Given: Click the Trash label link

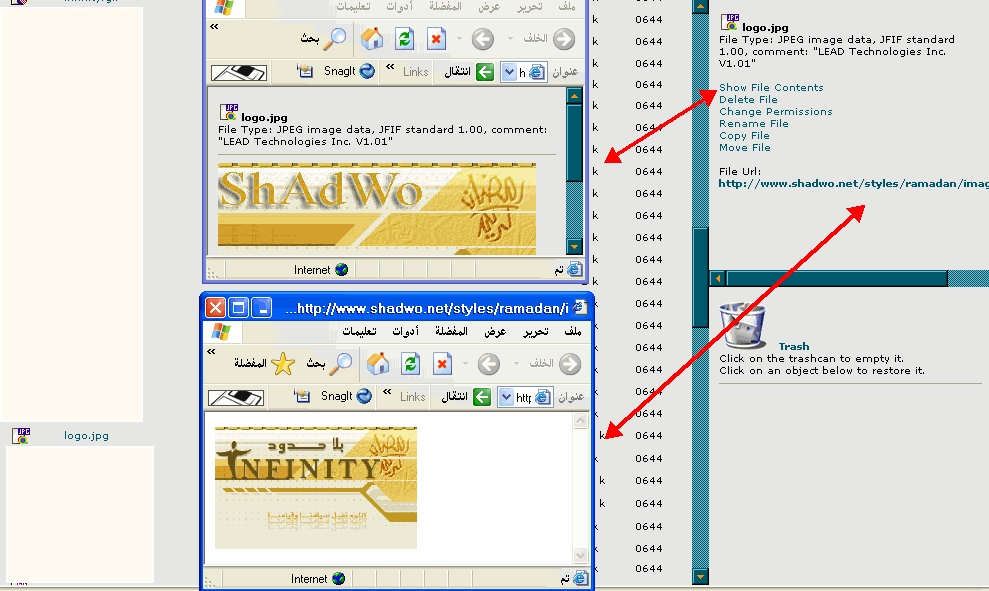Looking at the screenshot, I should tap(793, 346).
